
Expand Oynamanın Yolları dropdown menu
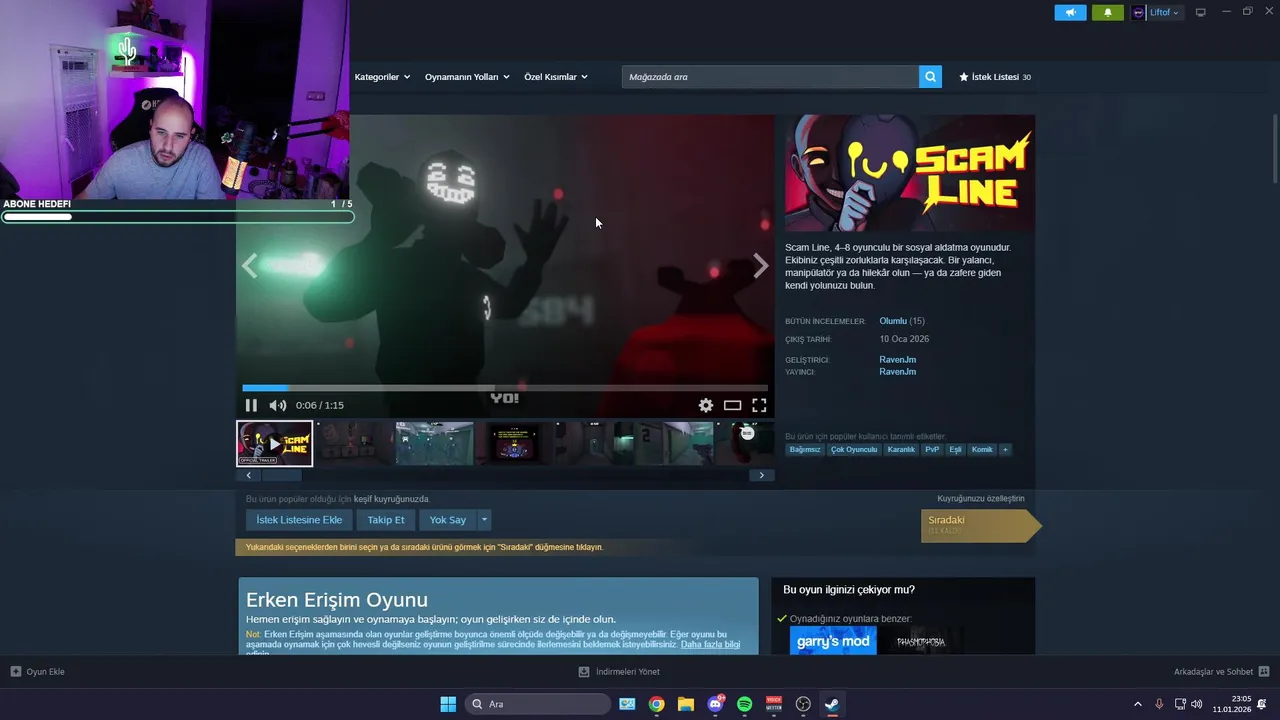467,77
